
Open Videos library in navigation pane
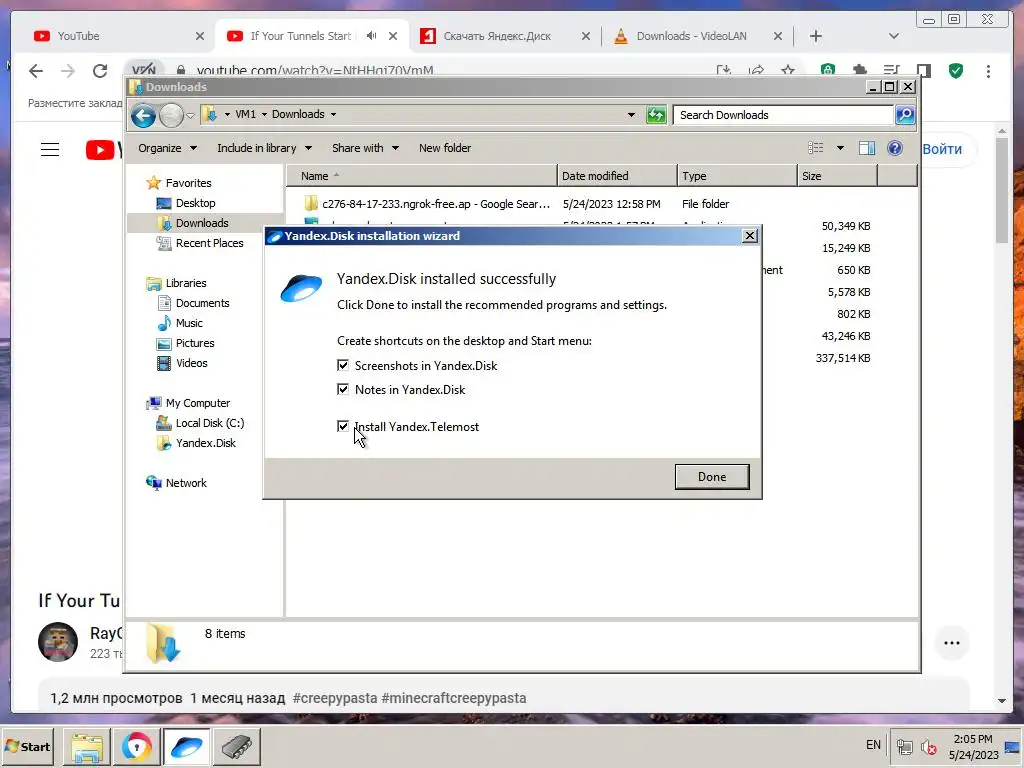point(191,363)
